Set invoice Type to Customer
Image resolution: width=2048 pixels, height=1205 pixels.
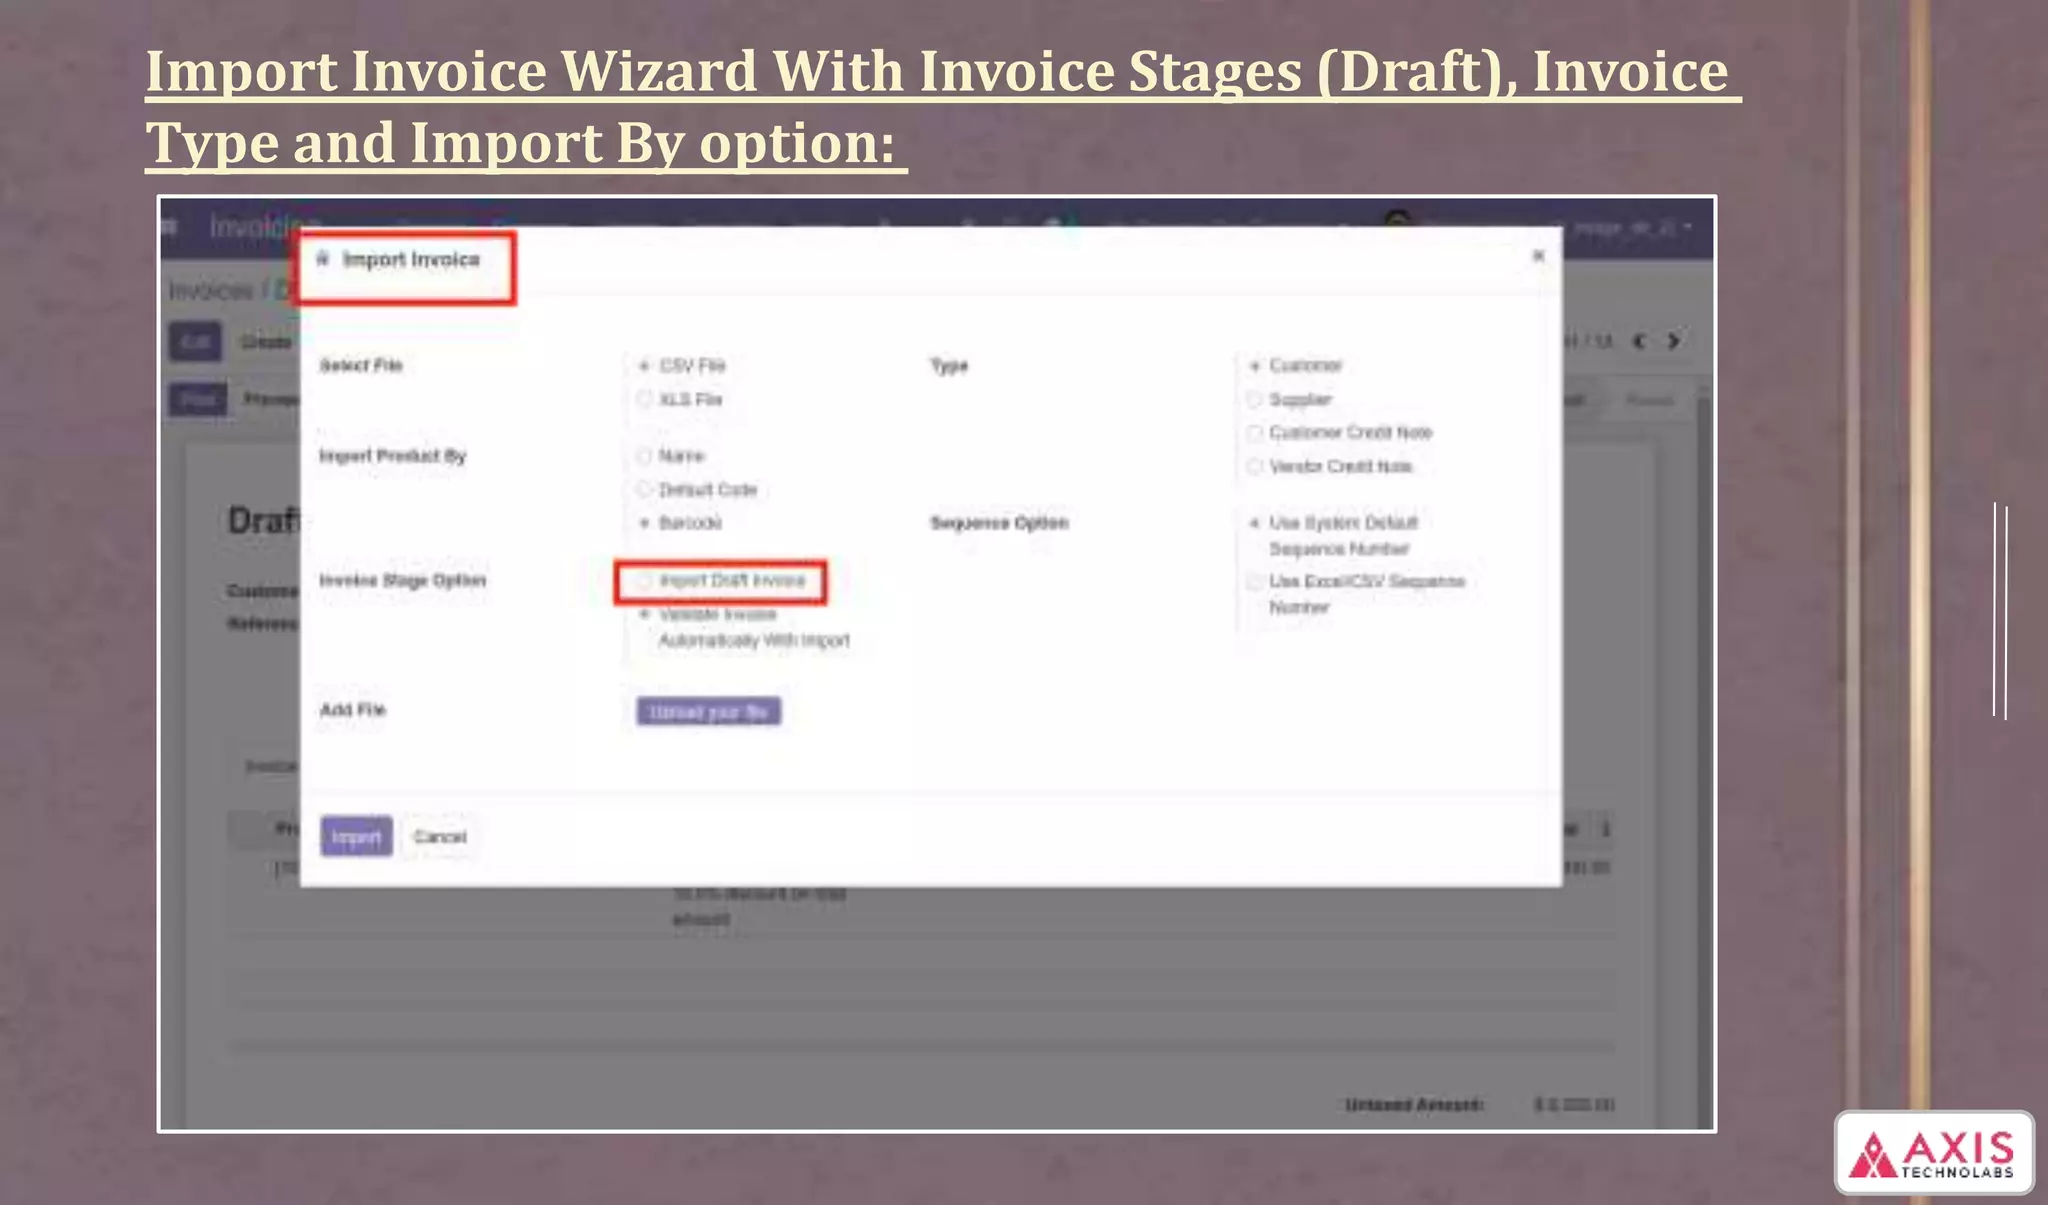pyautogui.click(x=1255, y=366)
